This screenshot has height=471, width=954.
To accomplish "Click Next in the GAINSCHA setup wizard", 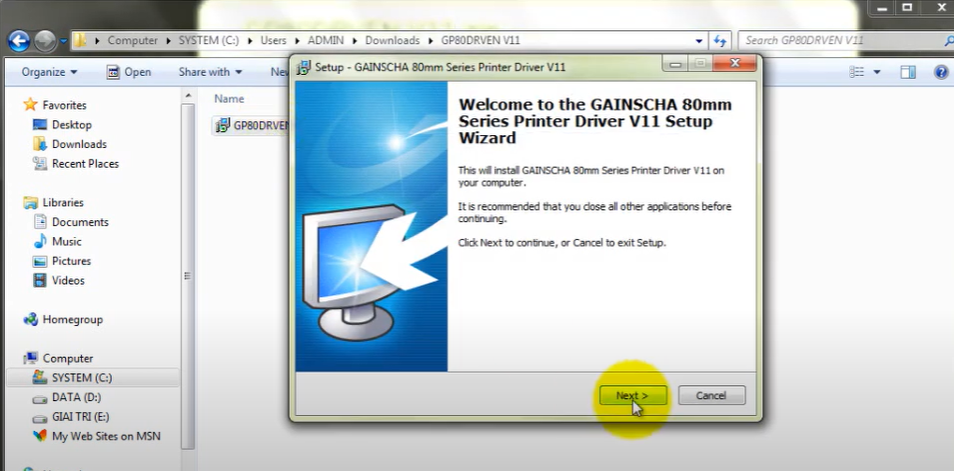I will 633,396.
